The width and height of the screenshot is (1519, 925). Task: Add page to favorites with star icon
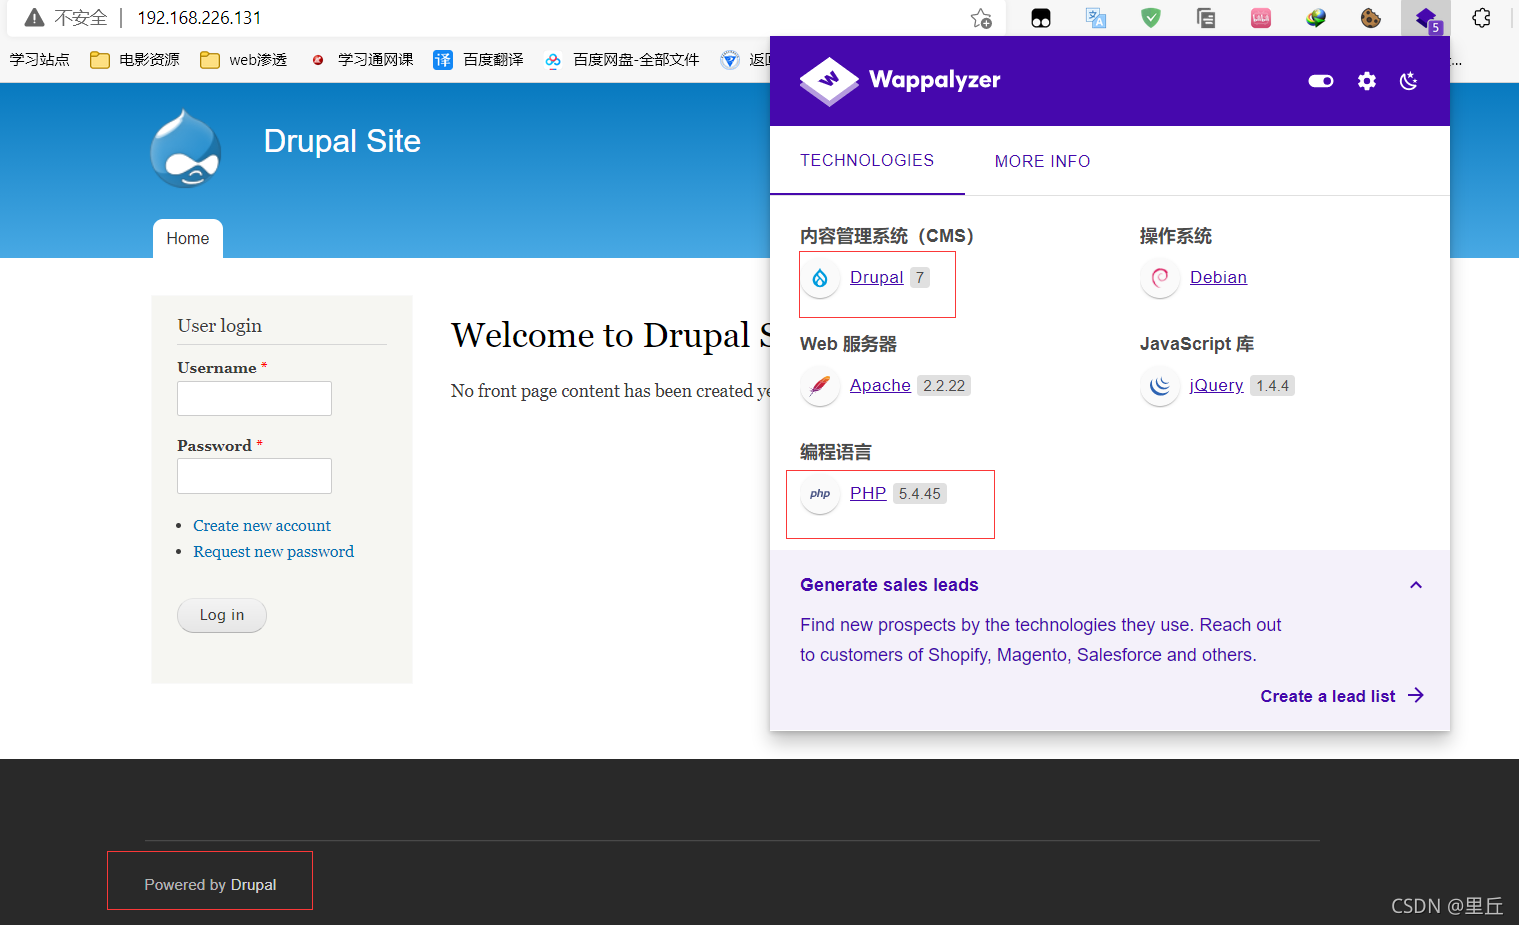click(981, 18)
